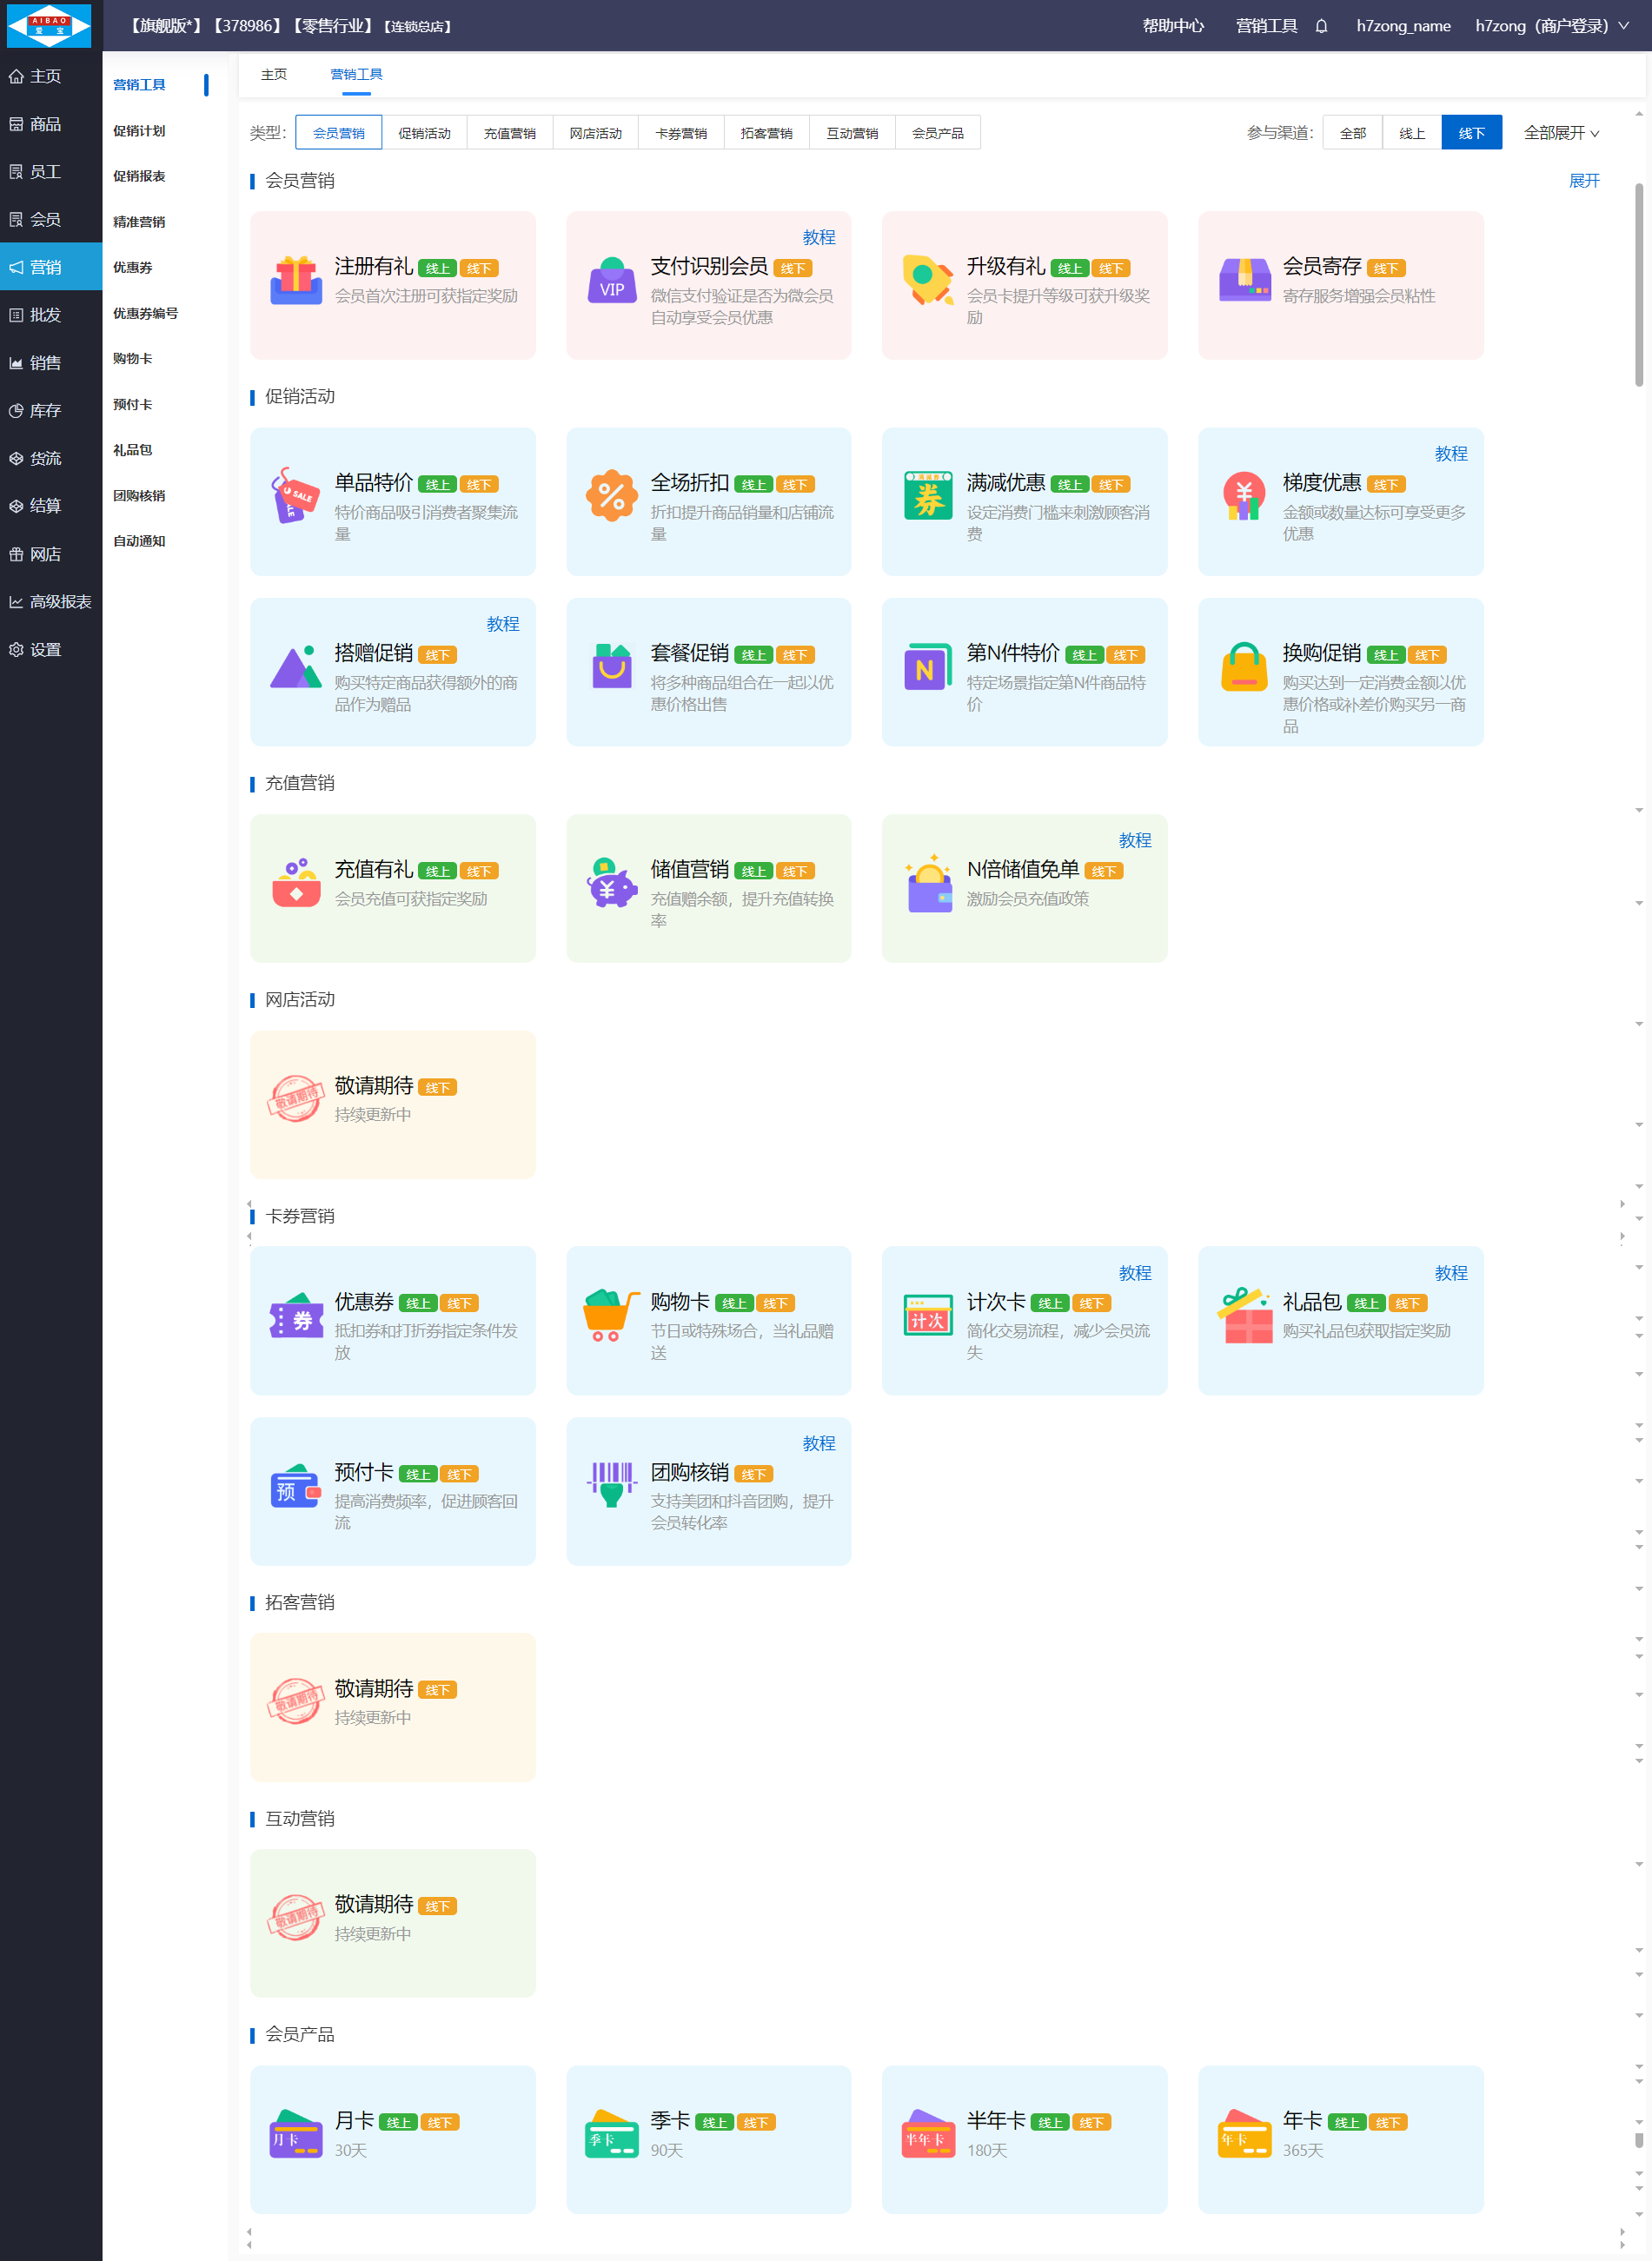This screenshot has width=1652, height=2261.
Task: Filter type by 卡券营销
Action: click(680, 133)
